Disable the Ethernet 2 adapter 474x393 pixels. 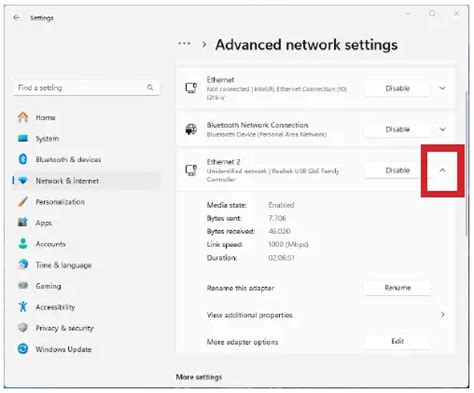(397, 170)
